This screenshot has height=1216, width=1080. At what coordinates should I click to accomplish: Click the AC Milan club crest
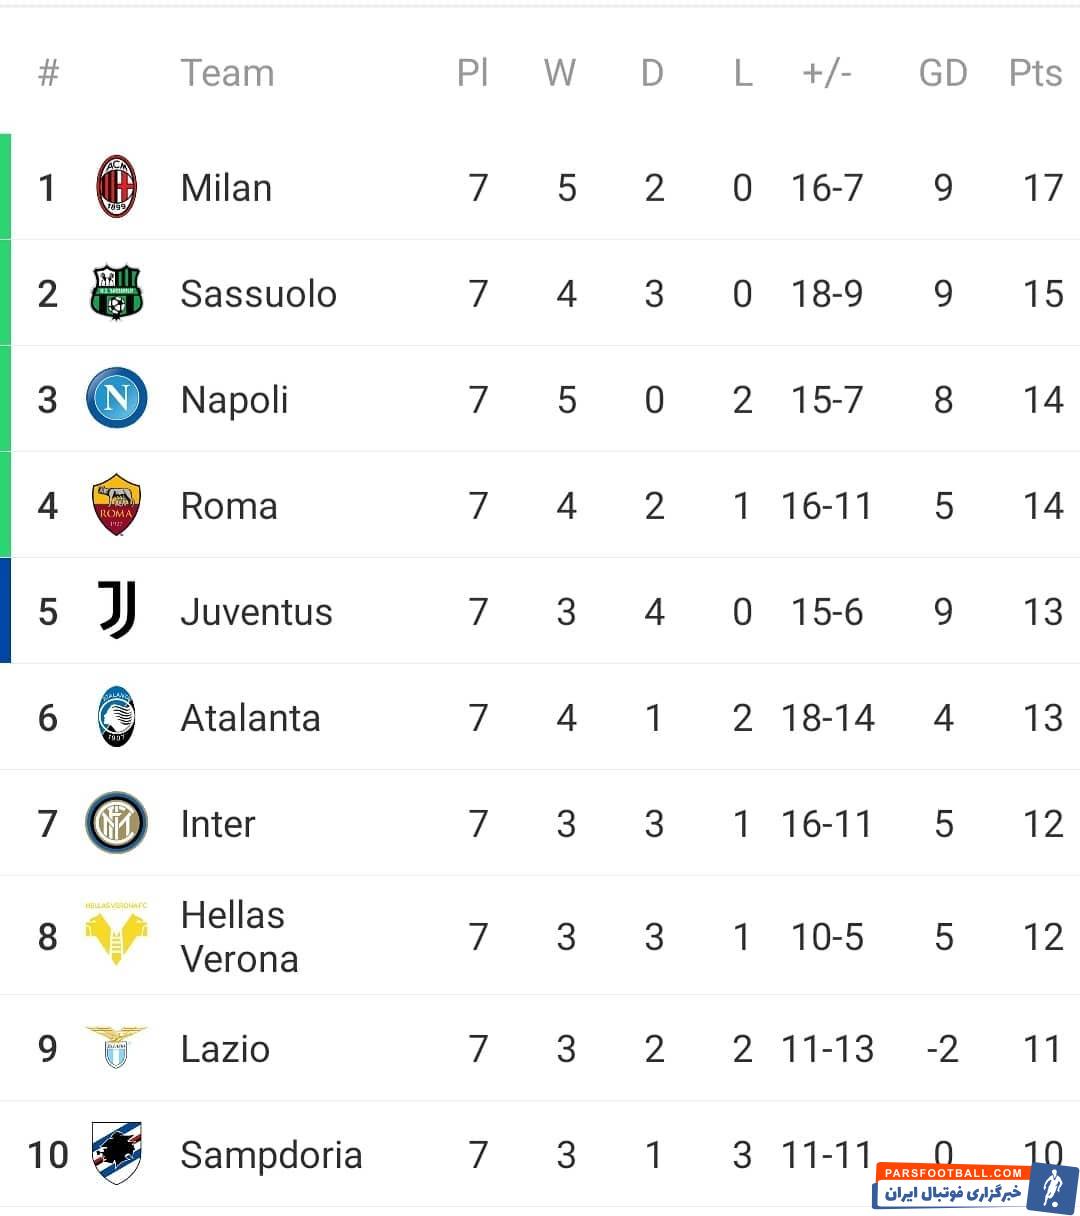pos(117,187)
